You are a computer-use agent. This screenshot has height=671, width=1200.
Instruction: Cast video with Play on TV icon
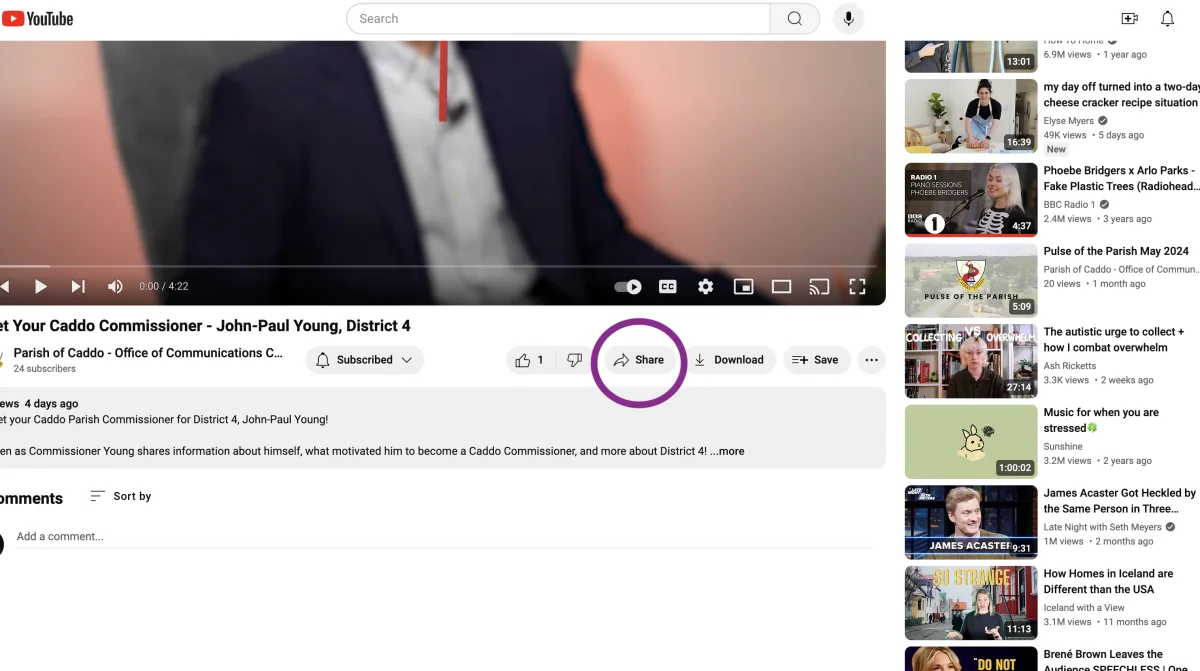click(x=819, y=287)
